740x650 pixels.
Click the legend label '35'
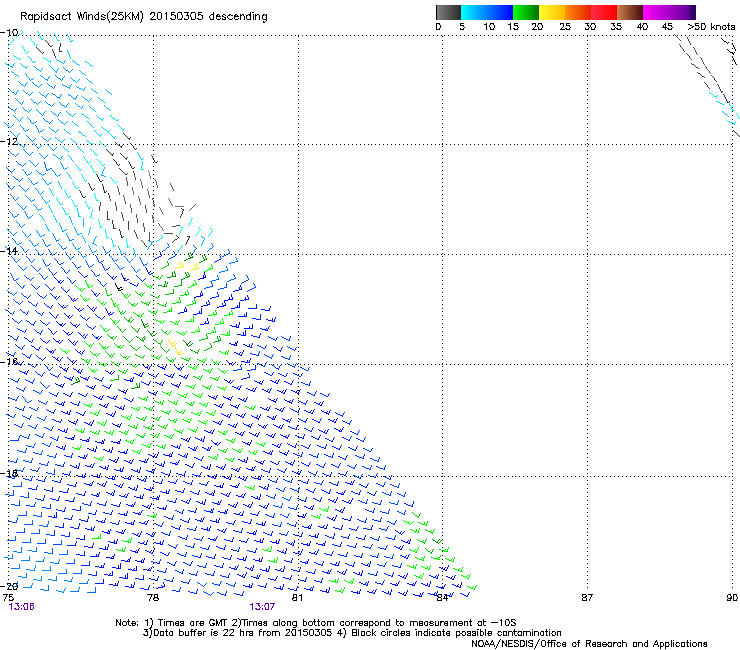616,27
